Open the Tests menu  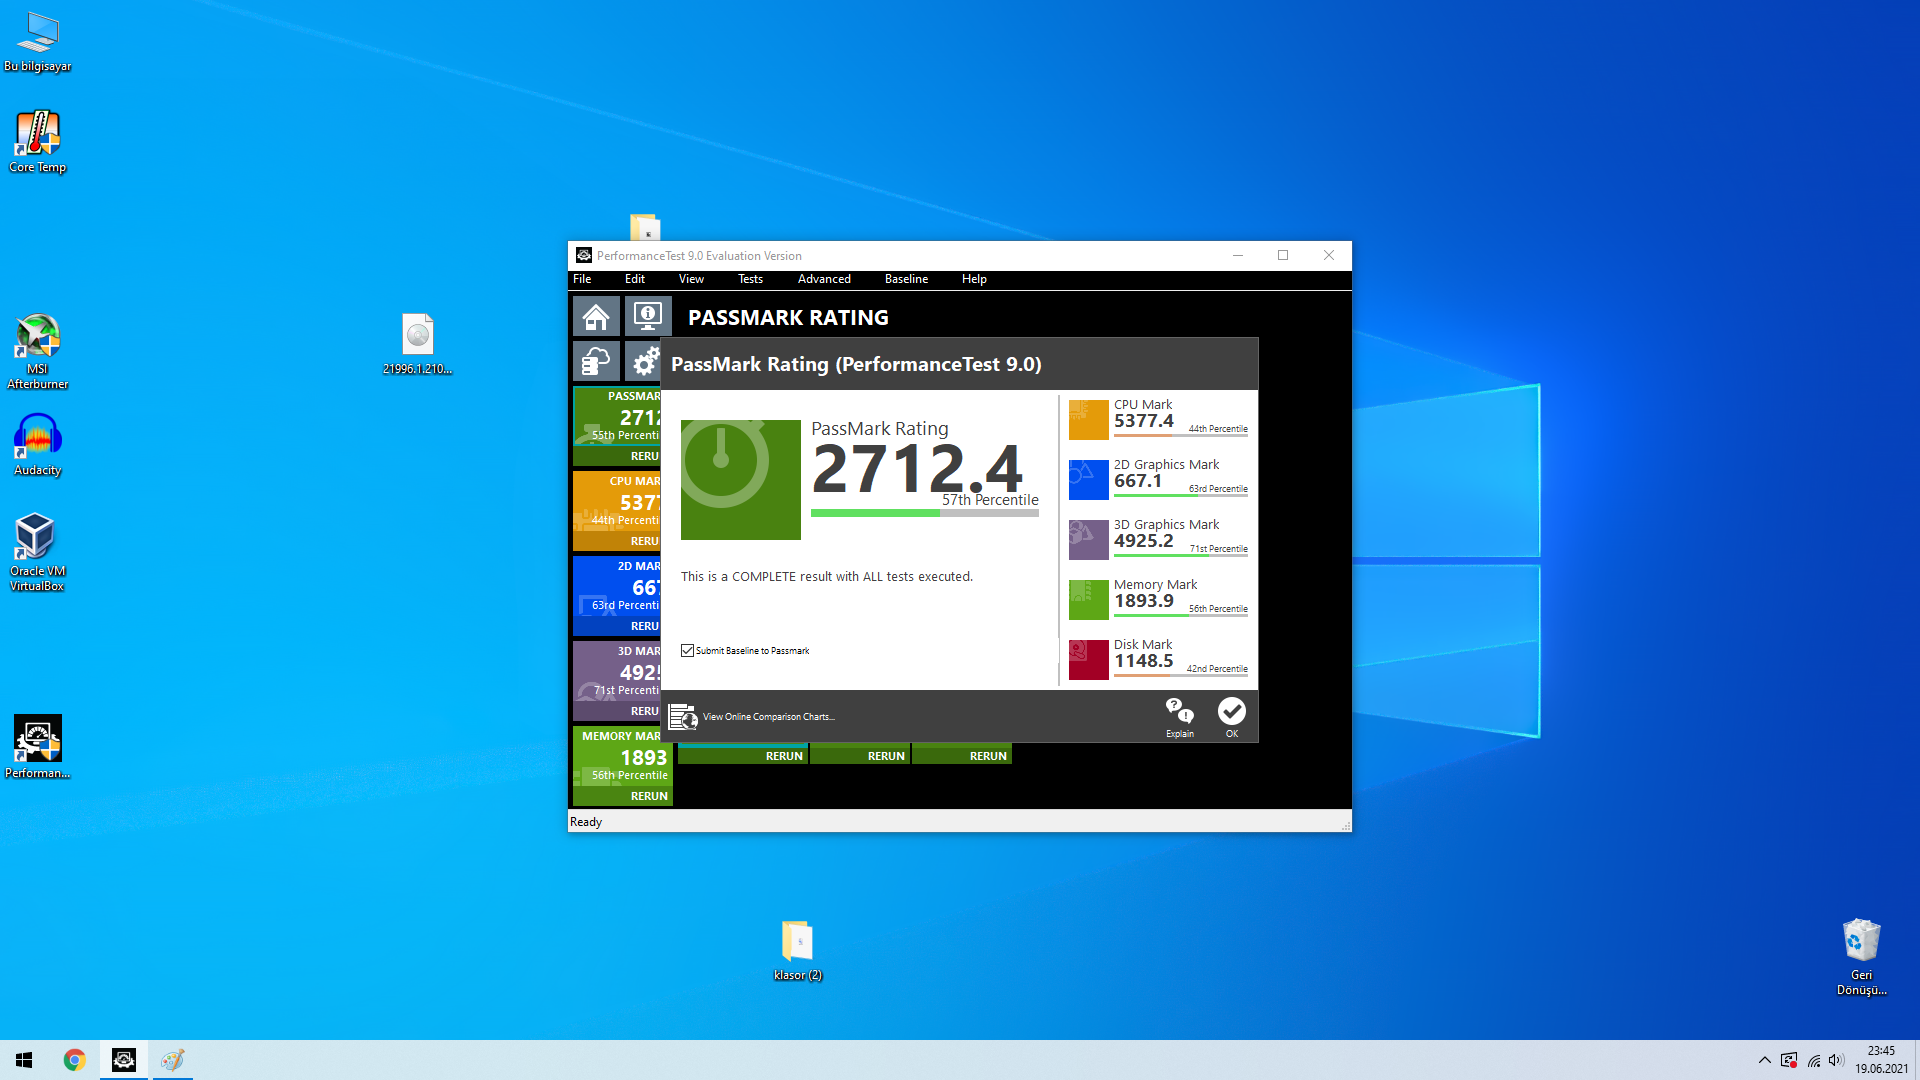click(x=750, y=279)
